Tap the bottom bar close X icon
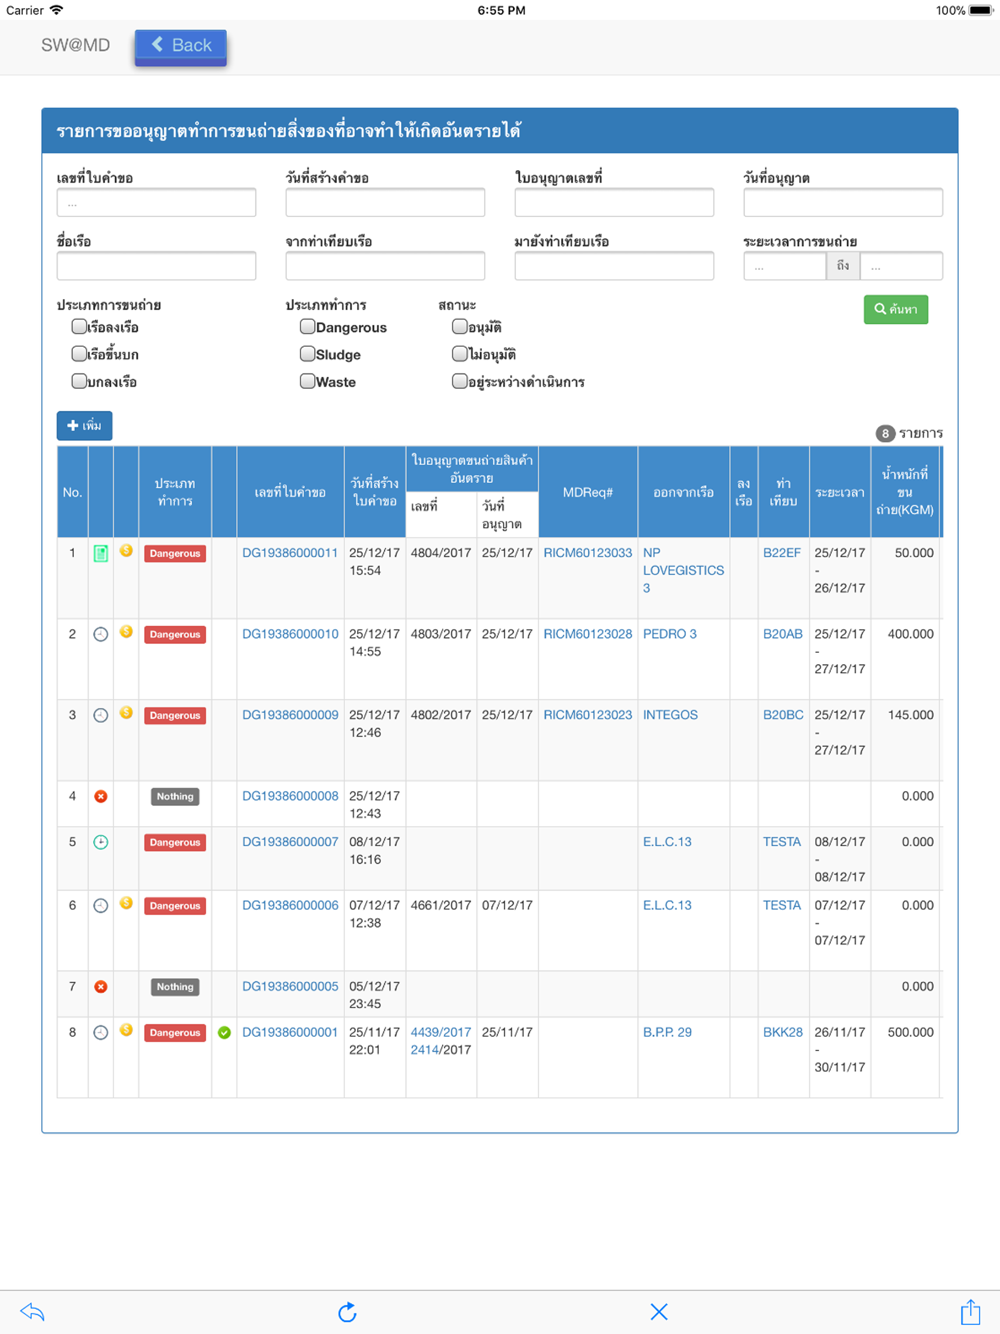Screen dimensions: 1000x1334 coord(658,1312)
